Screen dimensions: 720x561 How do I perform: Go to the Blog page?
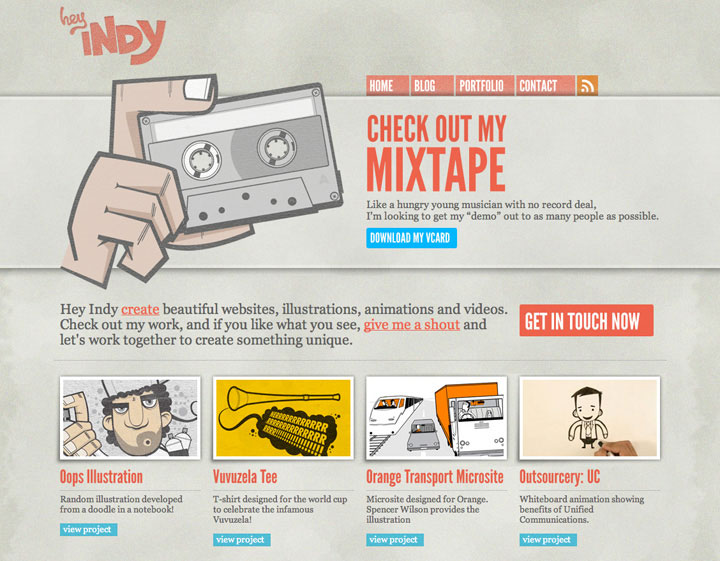432,85
